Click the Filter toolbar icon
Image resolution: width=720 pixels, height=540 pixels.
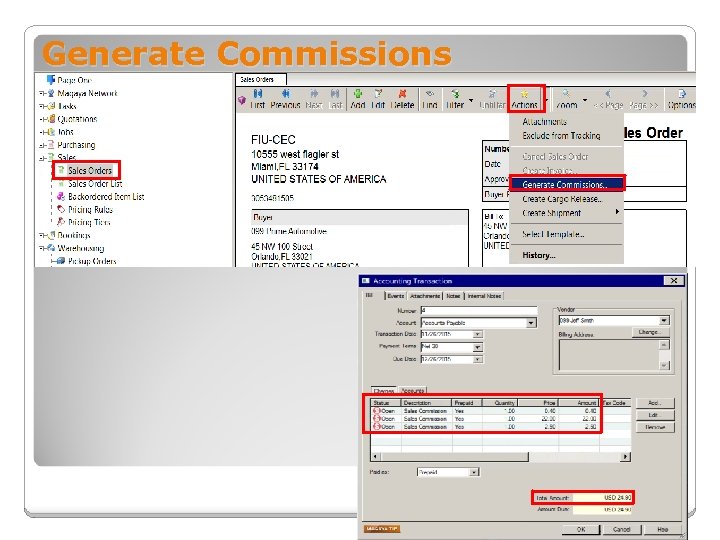click(455, 94)
